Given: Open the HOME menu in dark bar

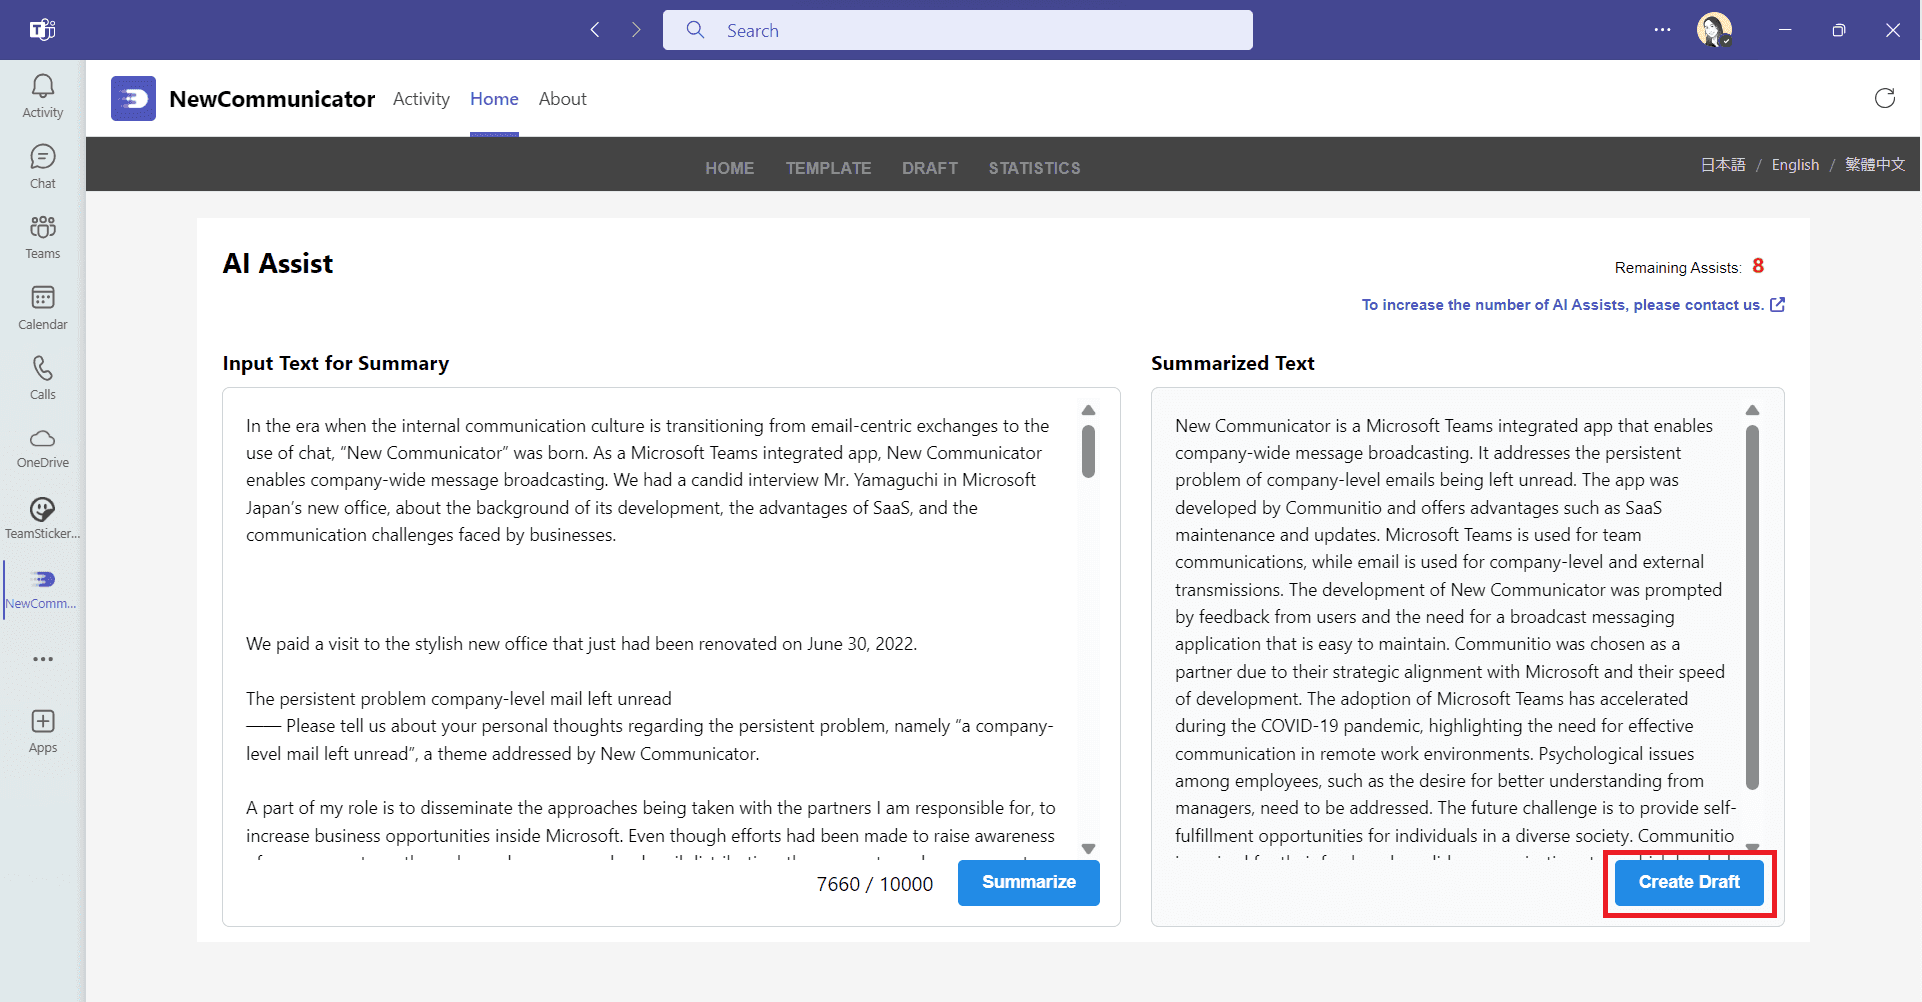Looking at the screenshot, I should (x=729, y=168).
